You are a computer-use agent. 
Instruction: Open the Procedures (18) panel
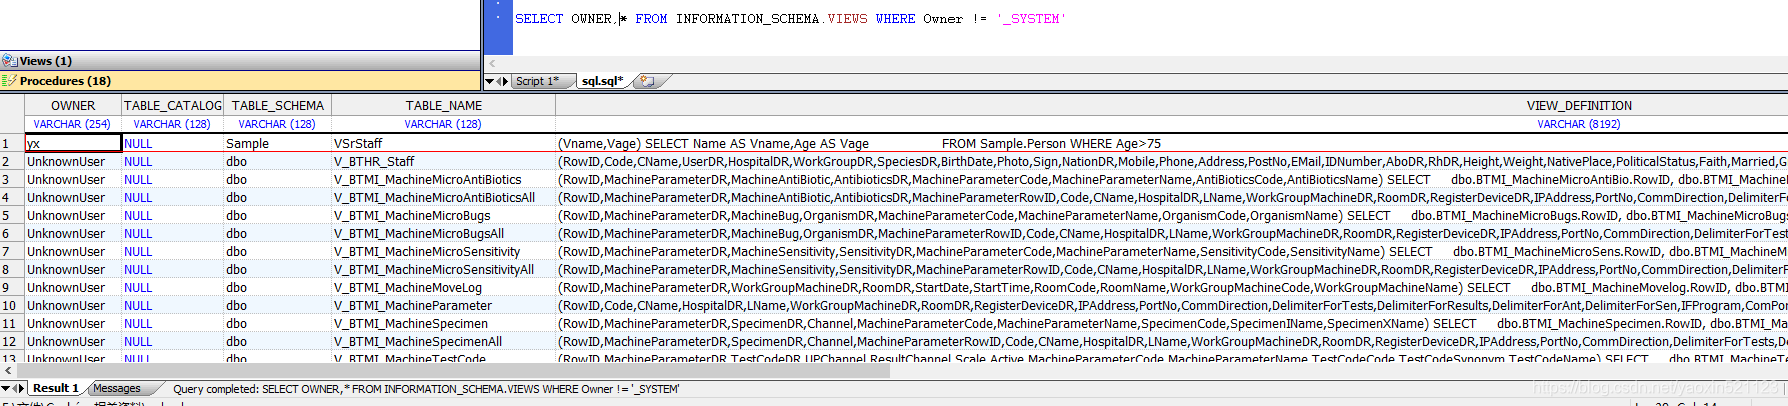[x=240, y=81]
